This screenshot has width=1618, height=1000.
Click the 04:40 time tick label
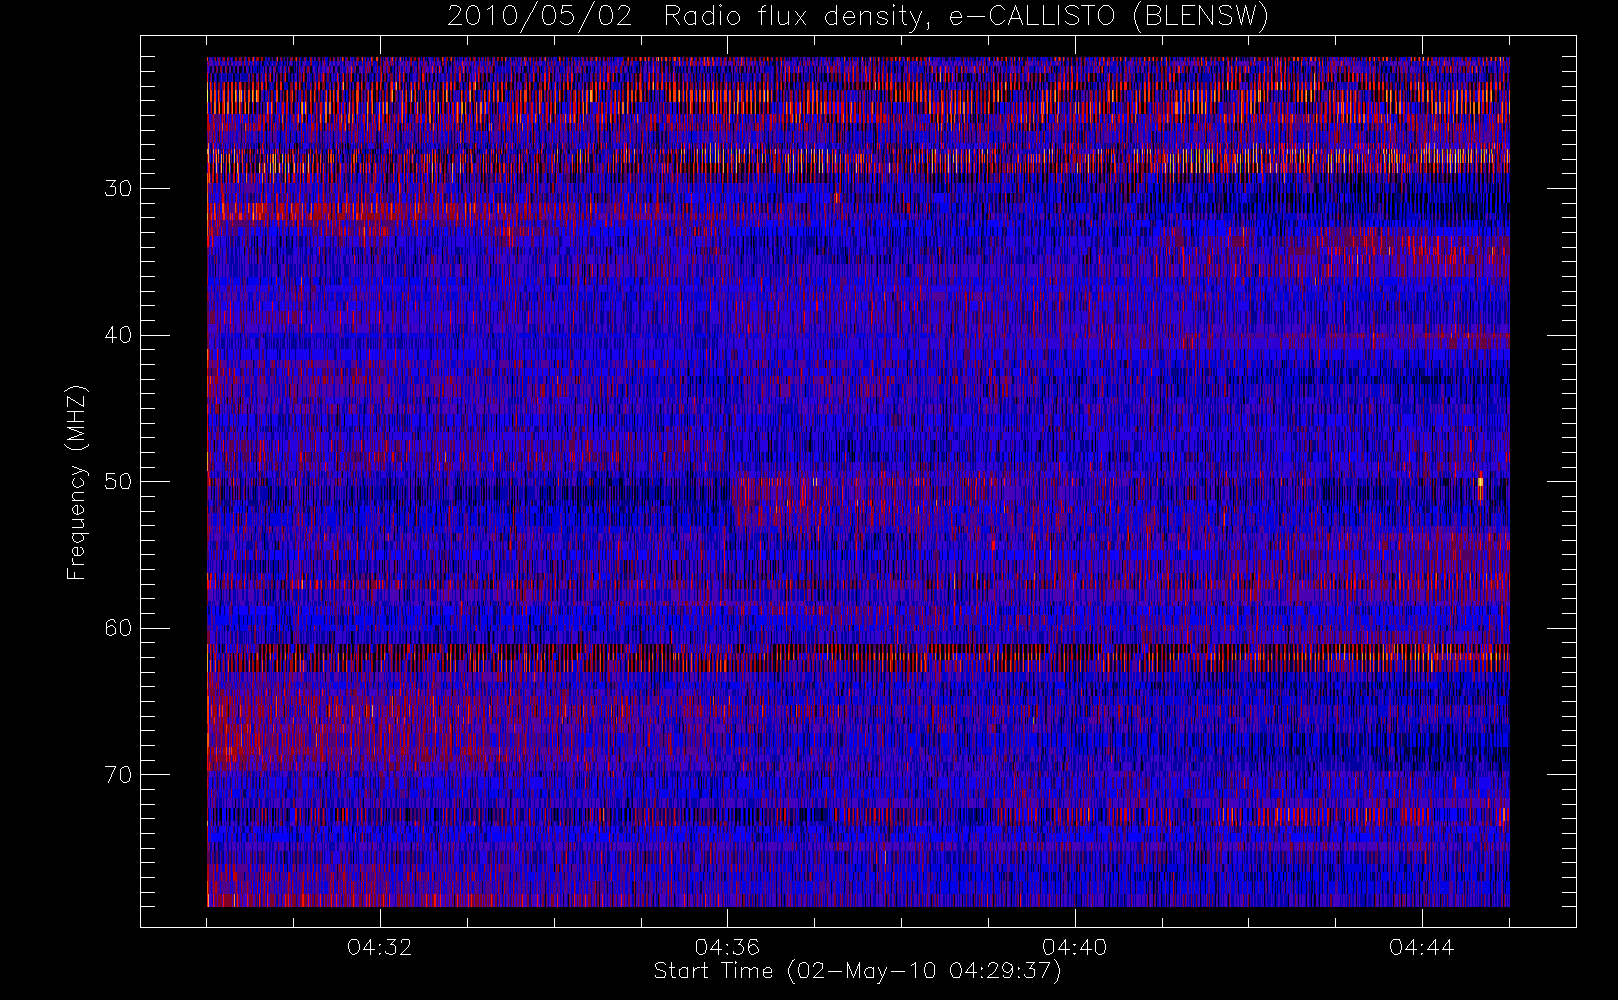(x=1074, y=947)
